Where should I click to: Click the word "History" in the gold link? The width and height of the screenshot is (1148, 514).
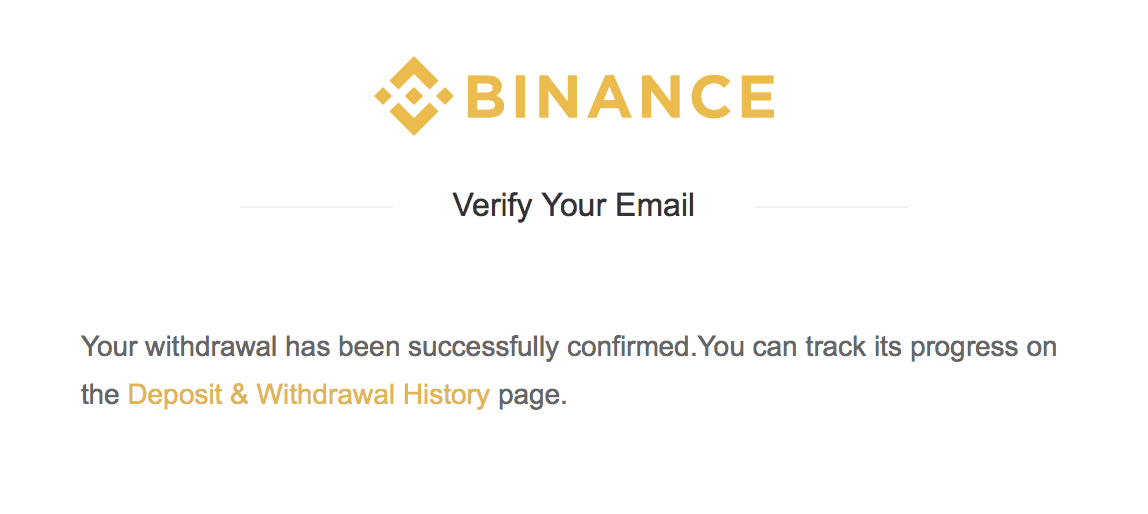pos(446,395)
